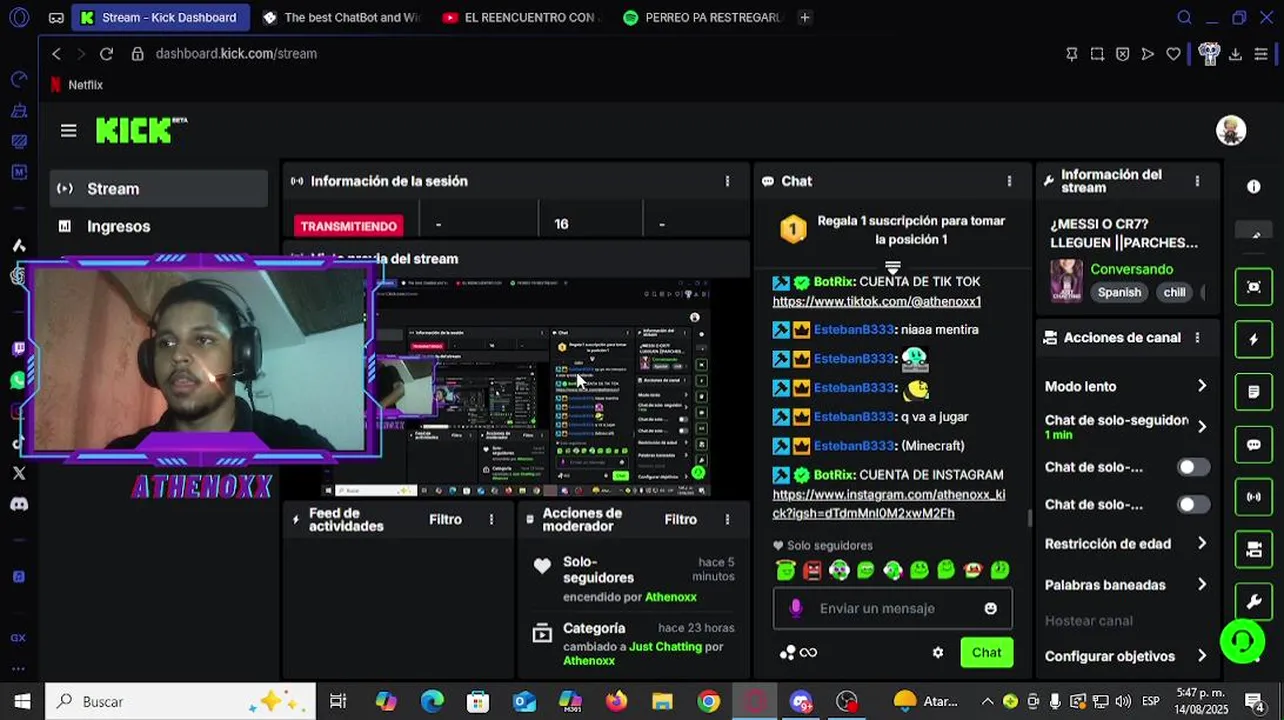
Task: Open X from the Opera sidebar
Action: [x=19, y=473]
